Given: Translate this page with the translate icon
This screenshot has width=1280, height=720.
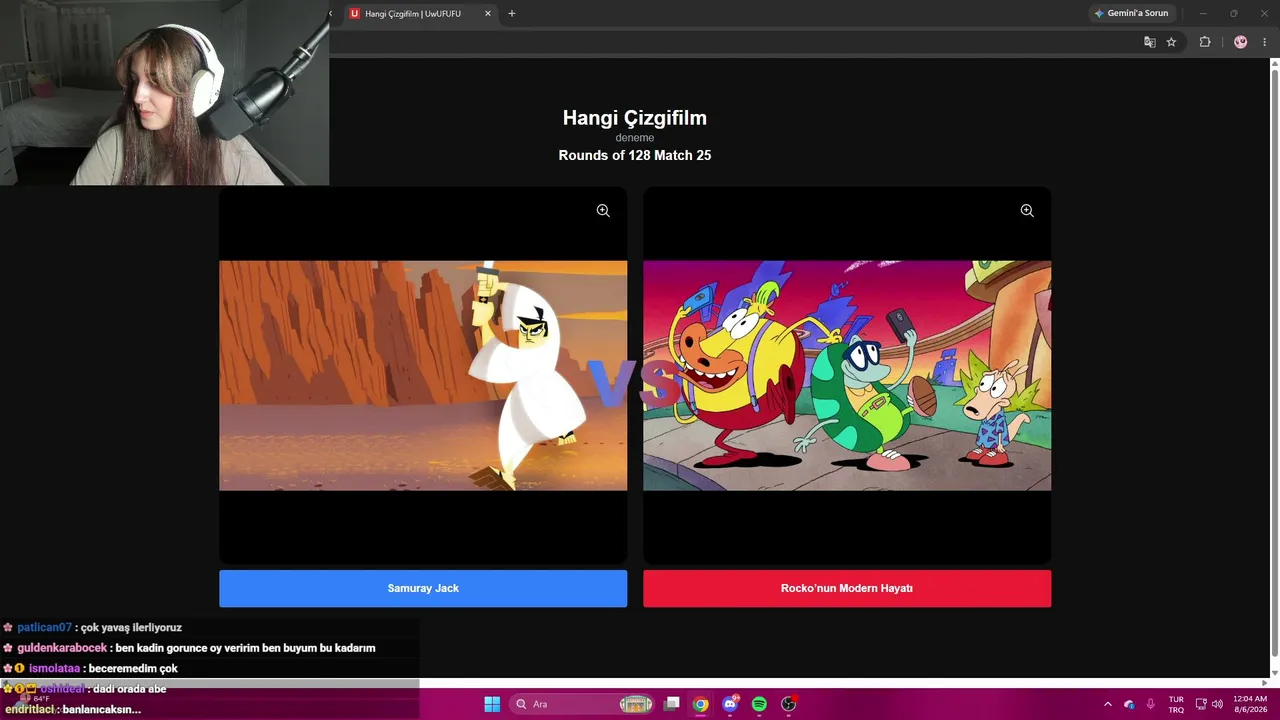Looking at the screenshot, I should (1150, 42).
